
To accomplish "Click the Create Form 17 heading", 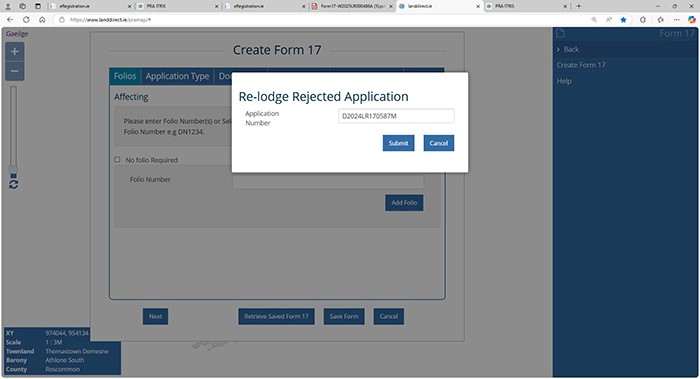I will click(277, 50).
